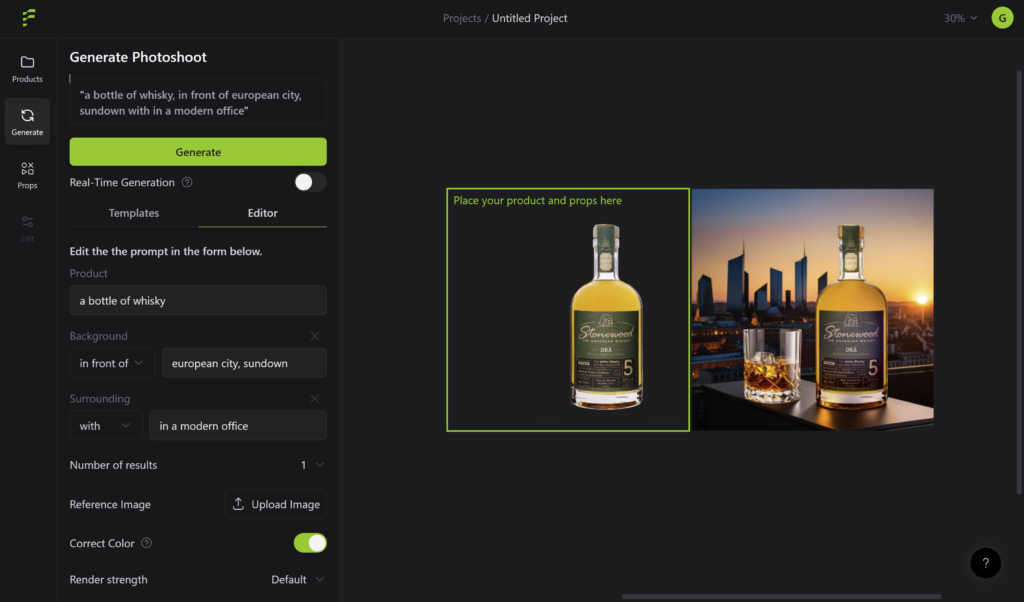Click the generated whisky city result image
Image resolution: width=1024 pixels, height=602 pixels.
pyautogui.click(x=812, y=310)
